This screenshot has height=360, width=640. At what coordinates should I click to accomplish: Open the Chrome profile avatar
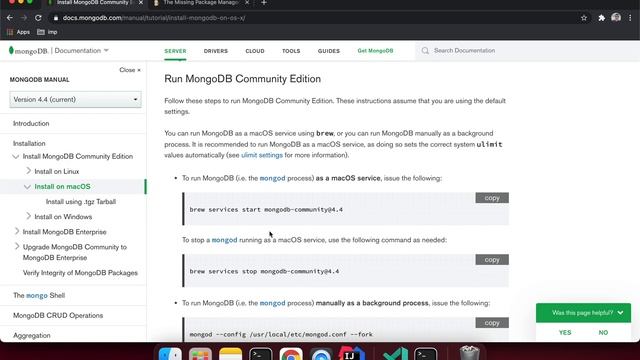click(x=616, y=18)
